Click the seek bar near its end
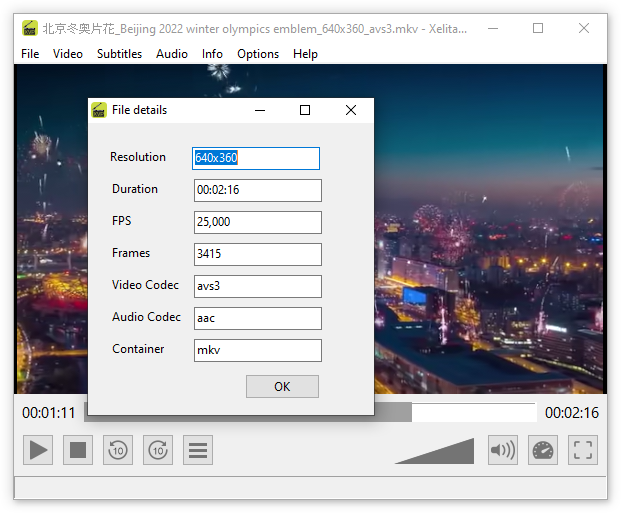This screenshot has width=621, height=513. [520, 412]
